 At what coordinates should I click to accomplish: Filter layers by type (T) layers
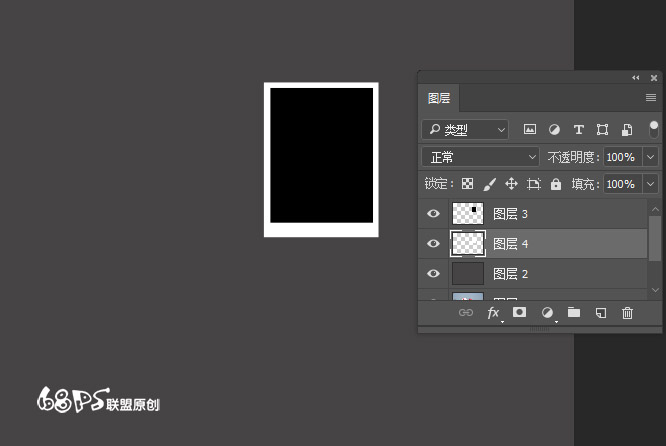click(x=578, y=130)
